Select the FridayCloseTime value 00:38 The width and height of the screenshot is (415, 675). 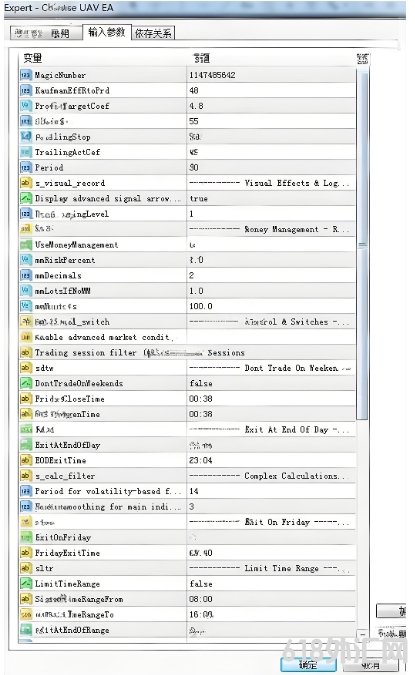pyautogui.click(x=201, y=399)
